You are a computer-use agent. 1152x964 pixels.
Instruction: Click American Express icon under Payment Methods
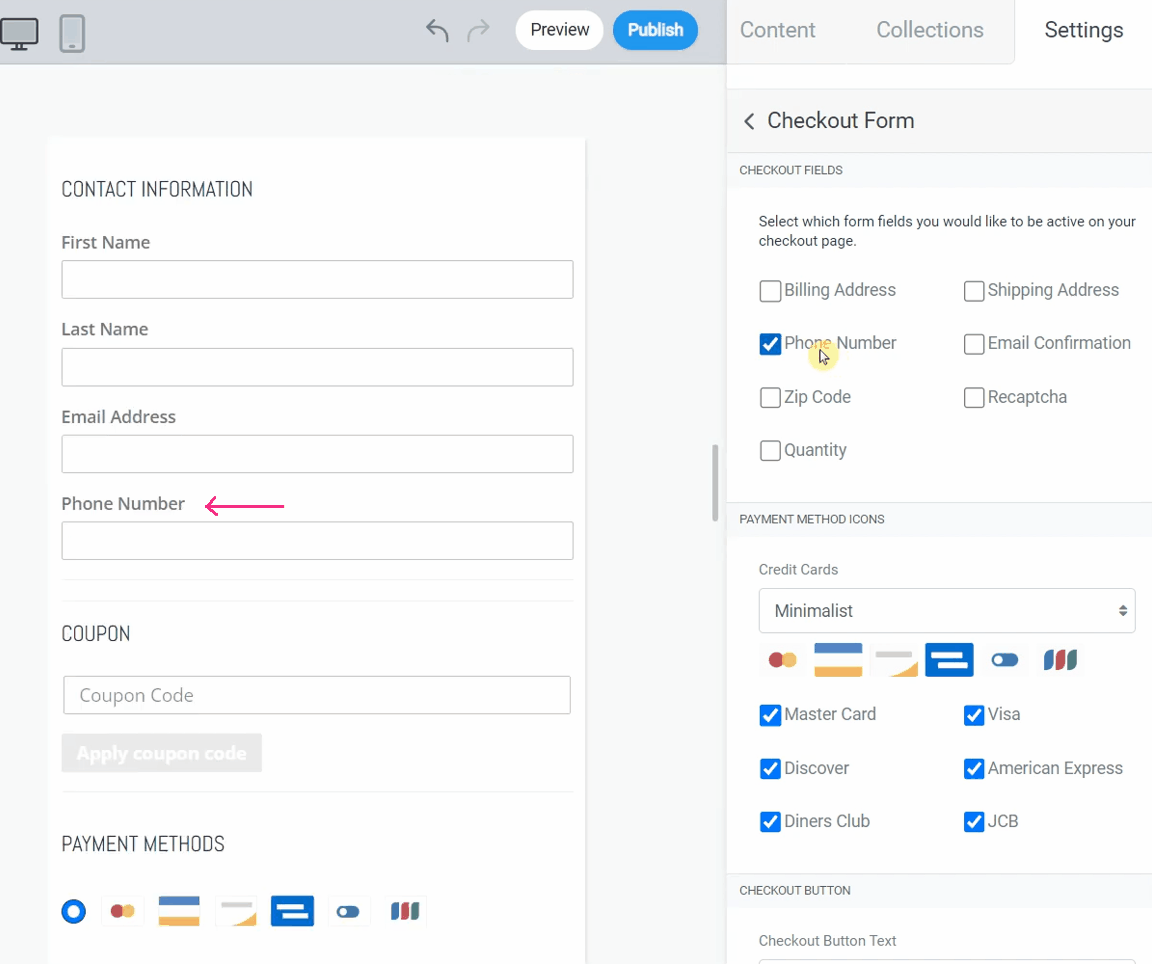point(292,911)
